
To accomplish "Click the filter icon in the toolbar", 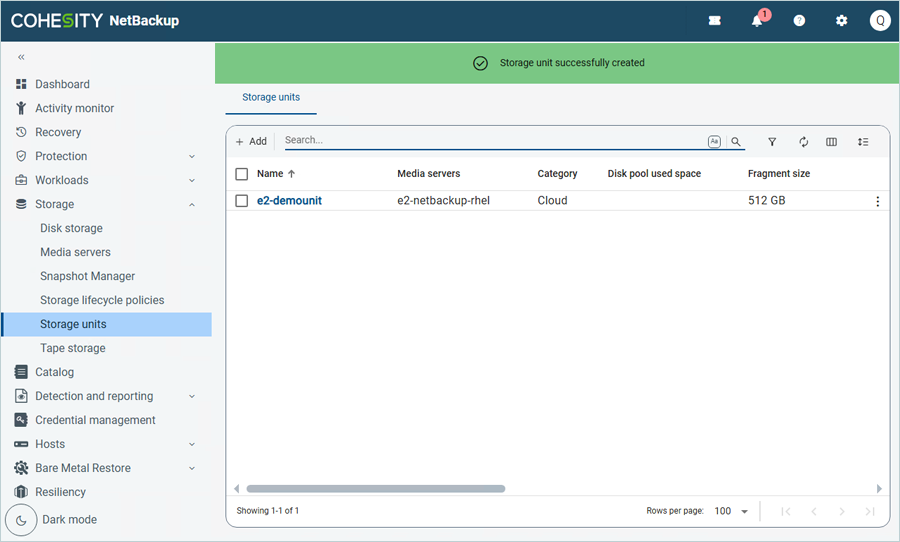I will click(772, 142).
